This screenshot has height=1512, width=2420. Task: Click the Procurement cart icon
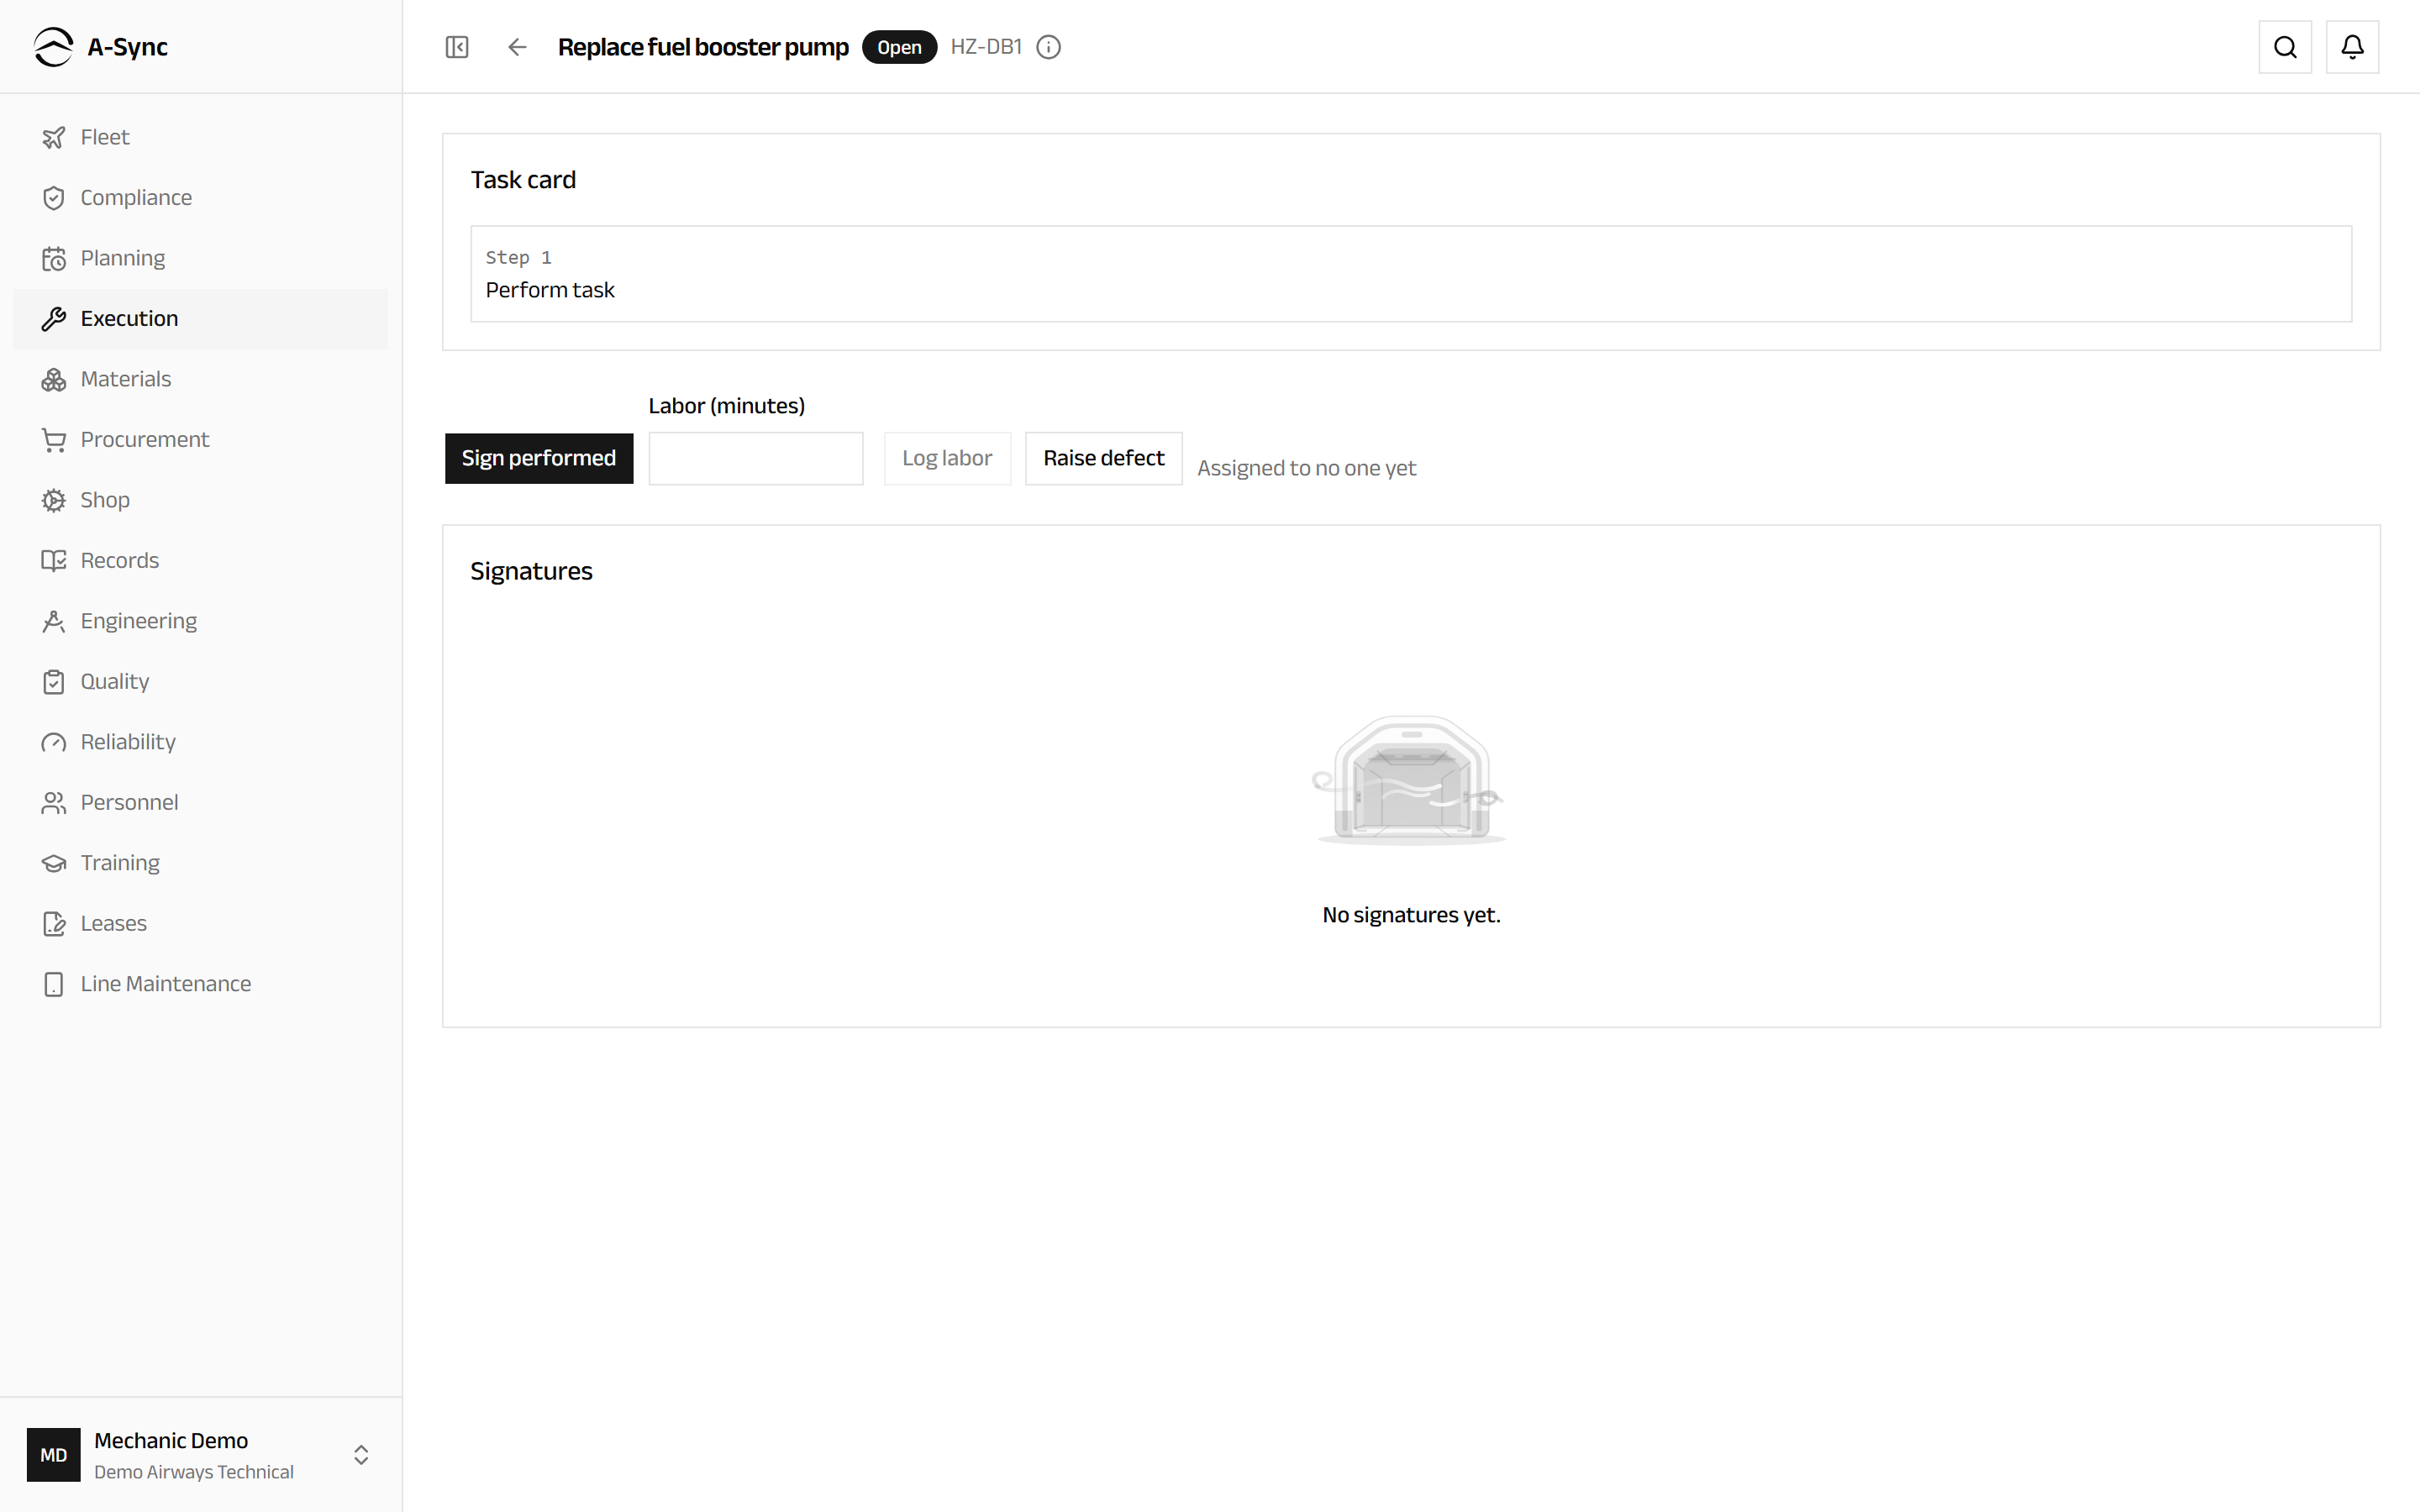[x=54, y=440]
